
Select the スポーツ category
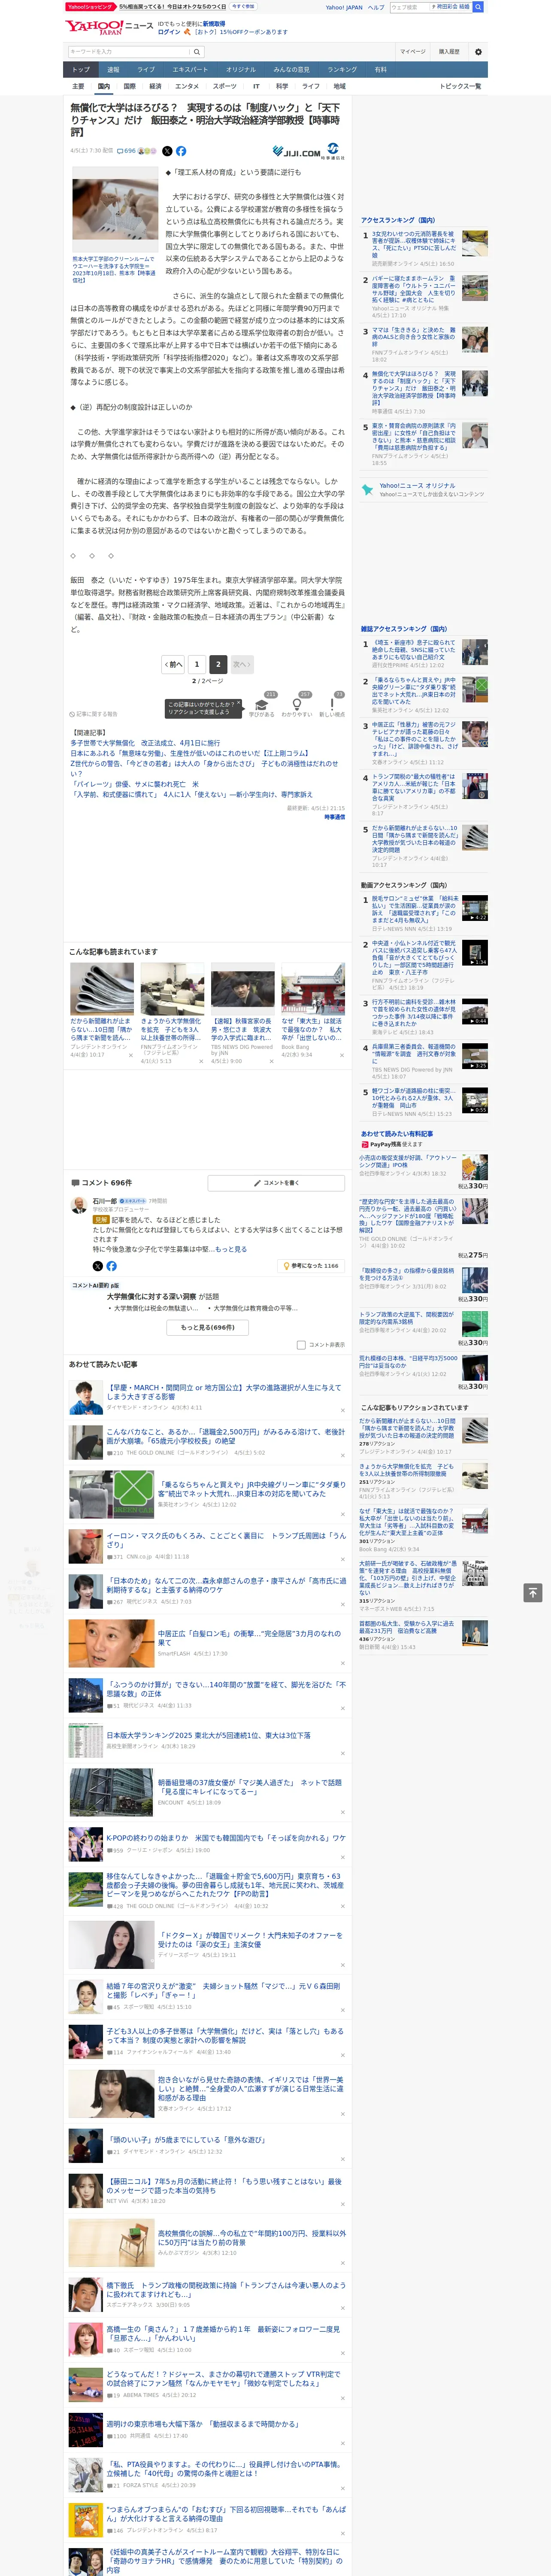(225, 86)
